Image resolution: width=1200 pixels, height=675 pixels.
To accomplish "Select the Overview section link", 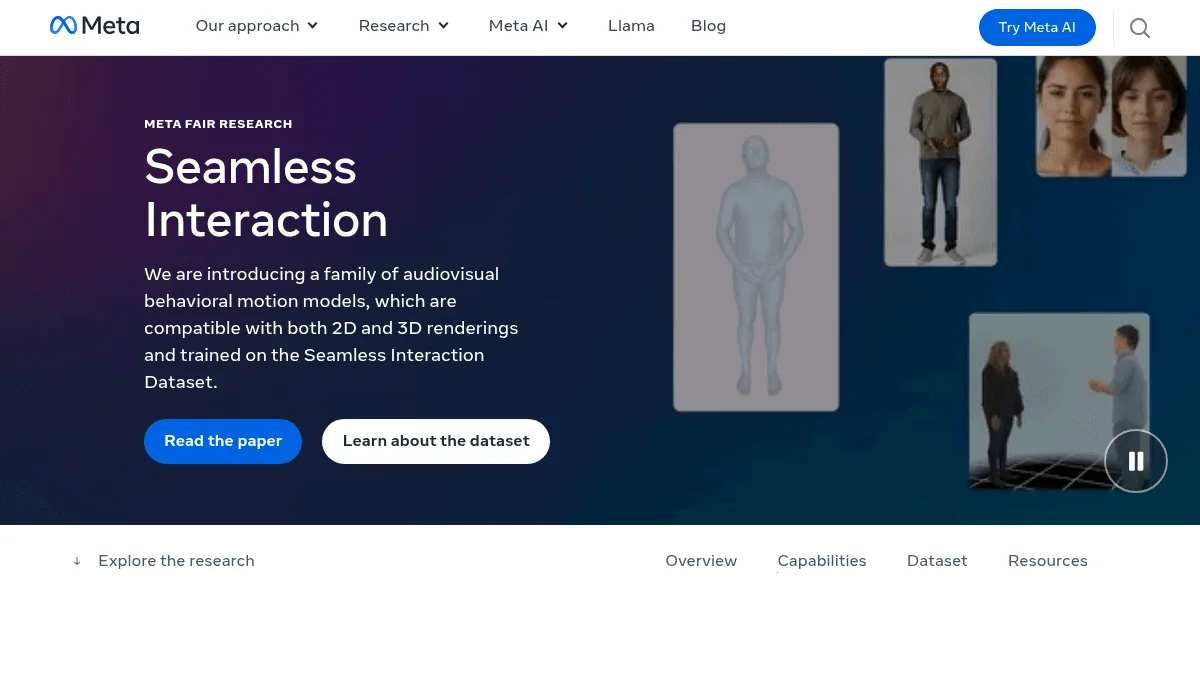I will (701, 561).
